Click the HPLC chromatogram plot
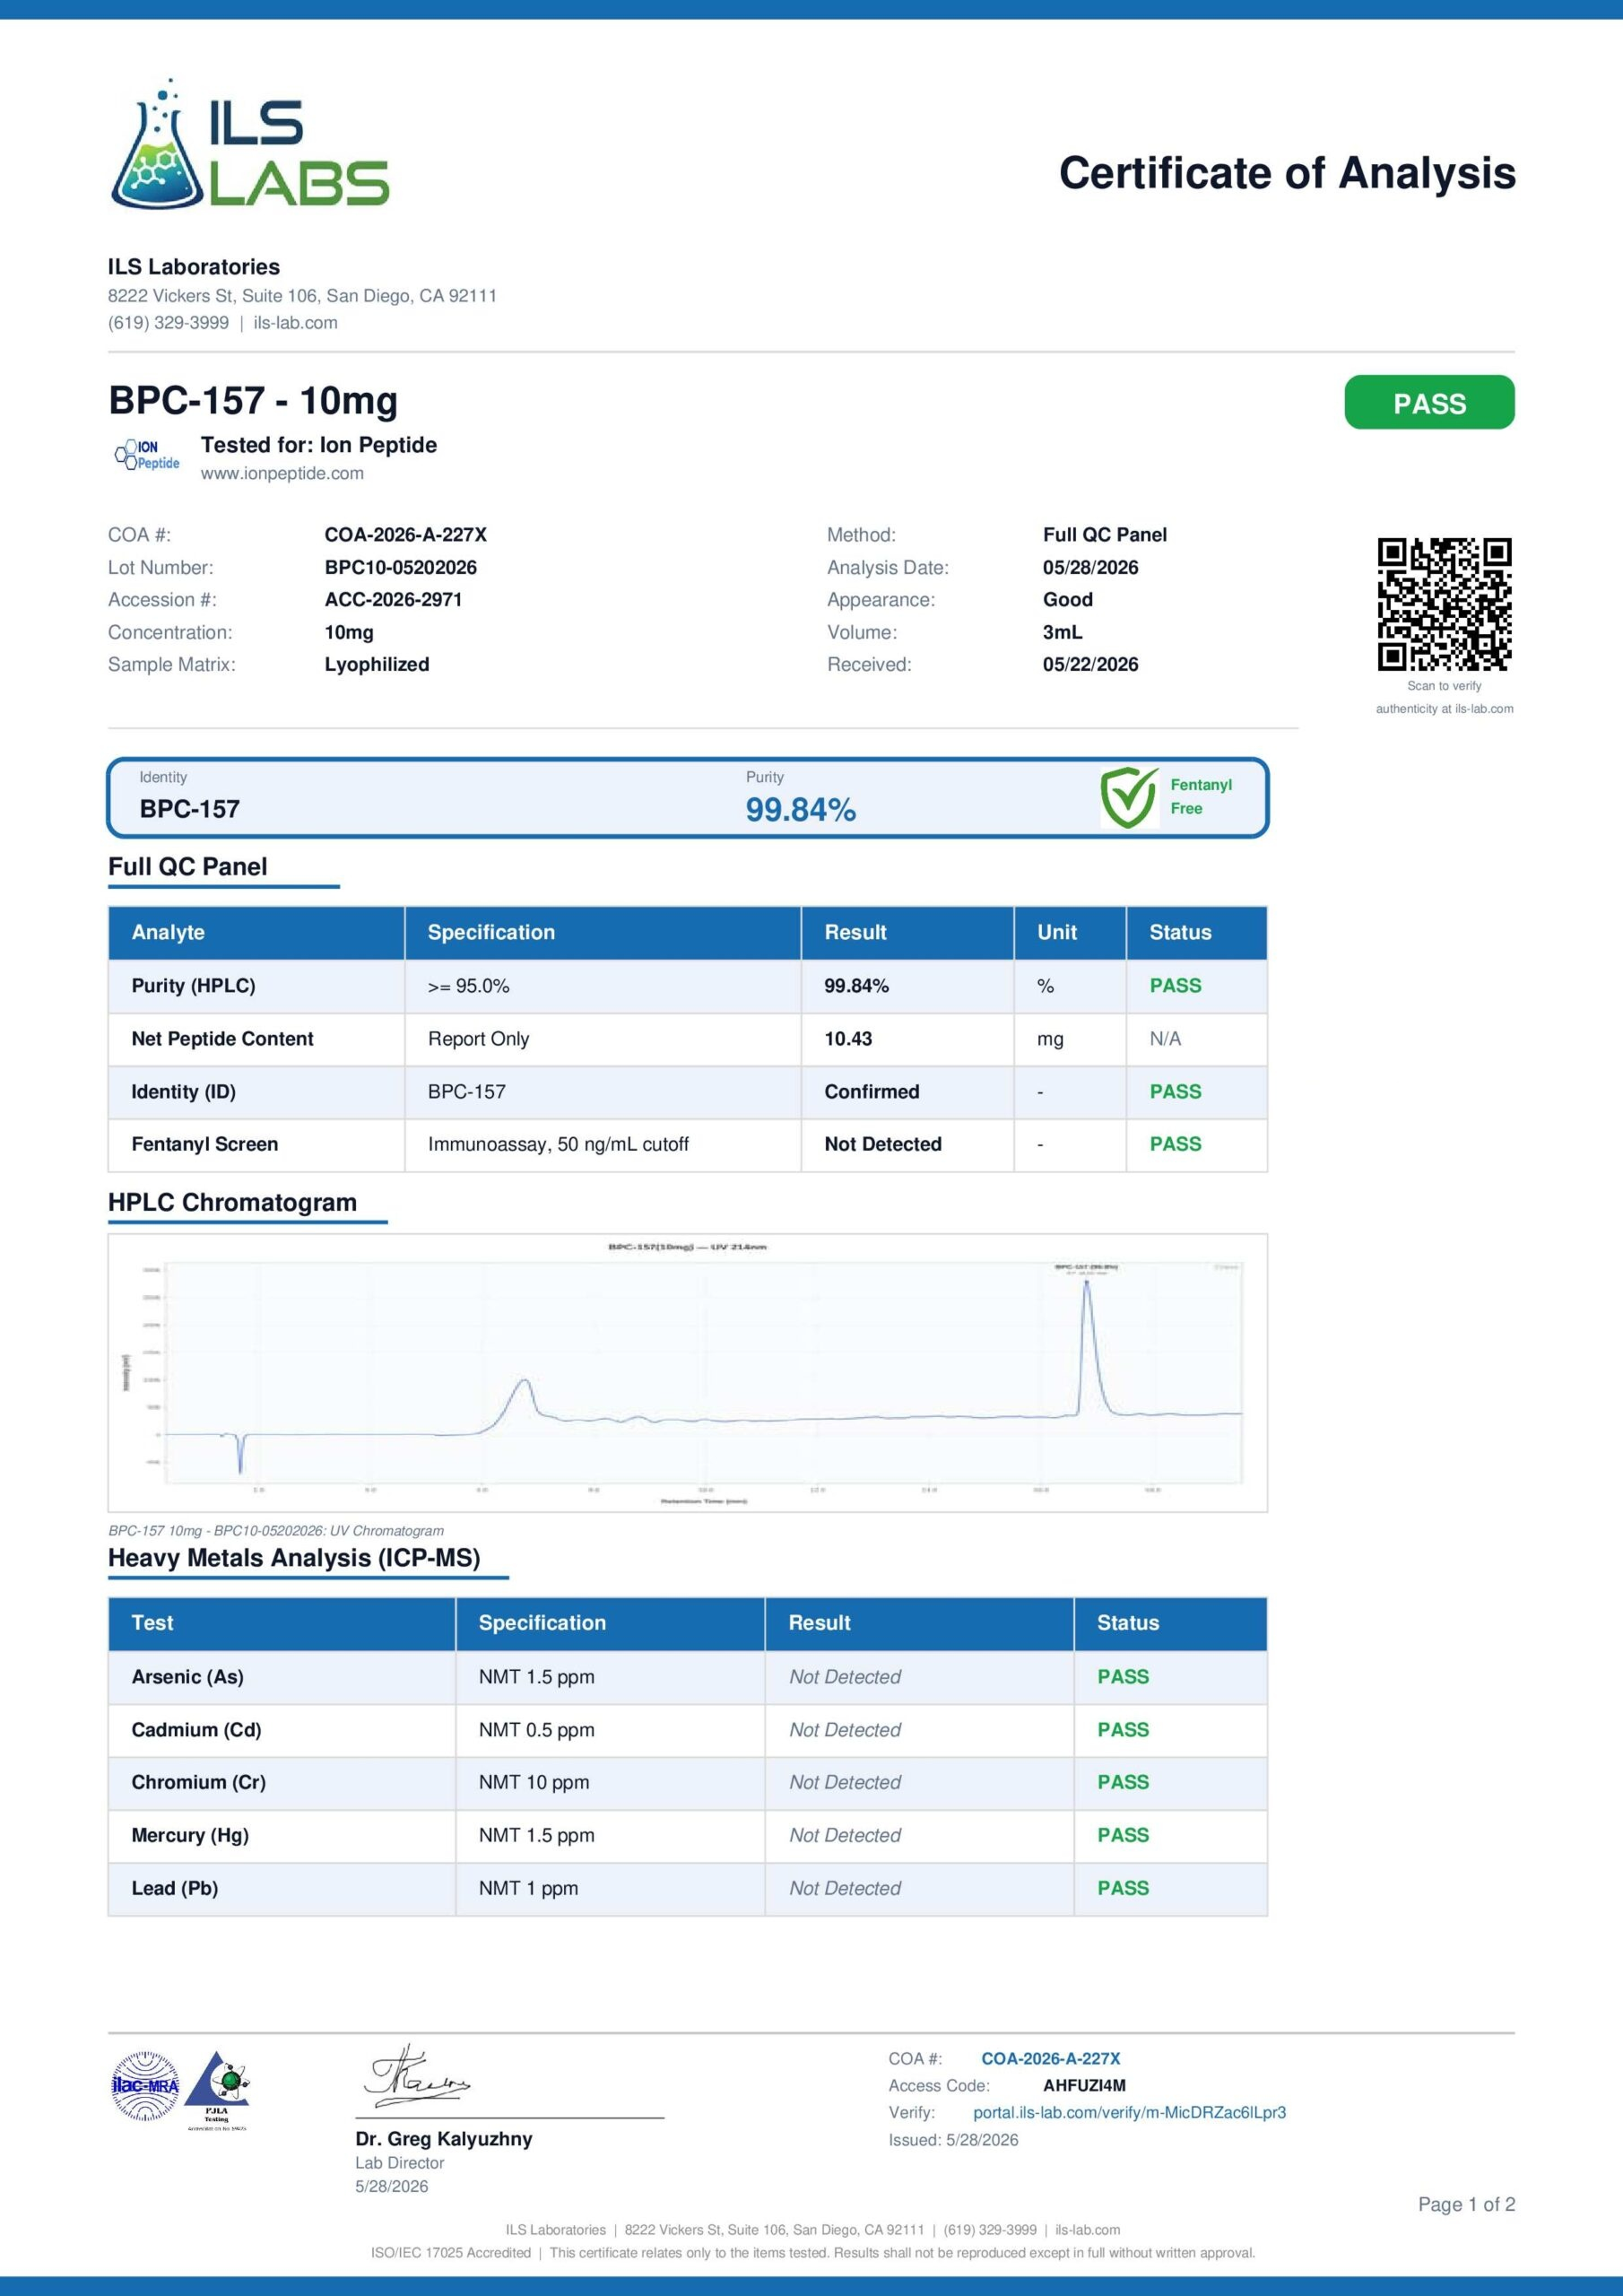 (x=688, y=1373)
